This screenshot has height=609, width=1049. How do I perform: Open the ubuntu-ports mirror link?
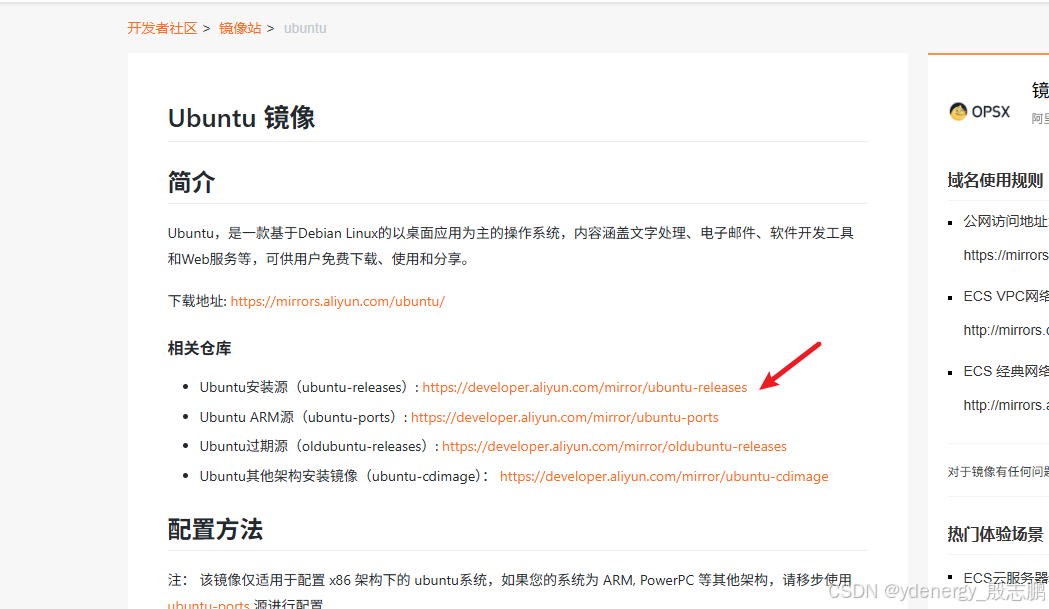coord(565,417)
